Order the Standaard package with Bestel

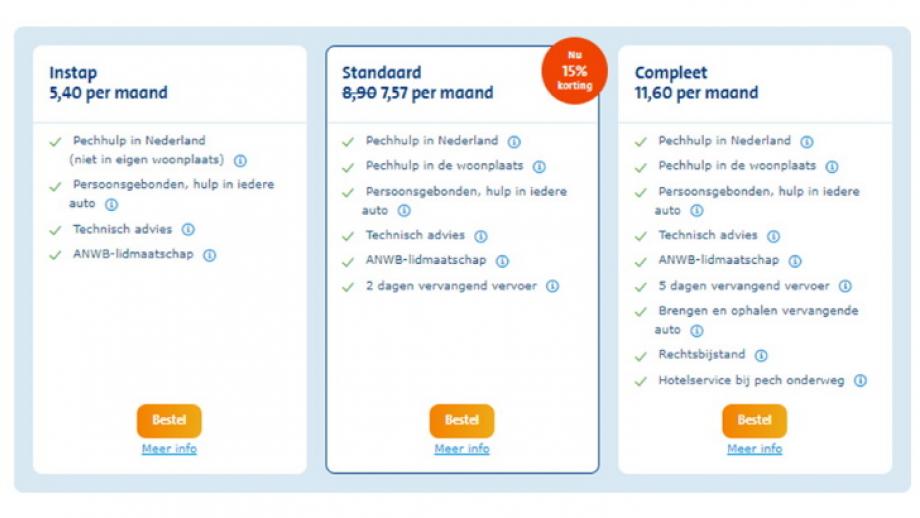click(462, 421)
